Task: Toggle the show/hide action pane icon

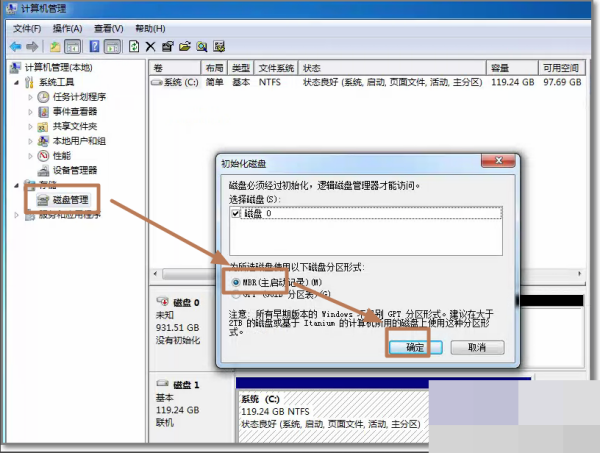Action: (112, 47)
